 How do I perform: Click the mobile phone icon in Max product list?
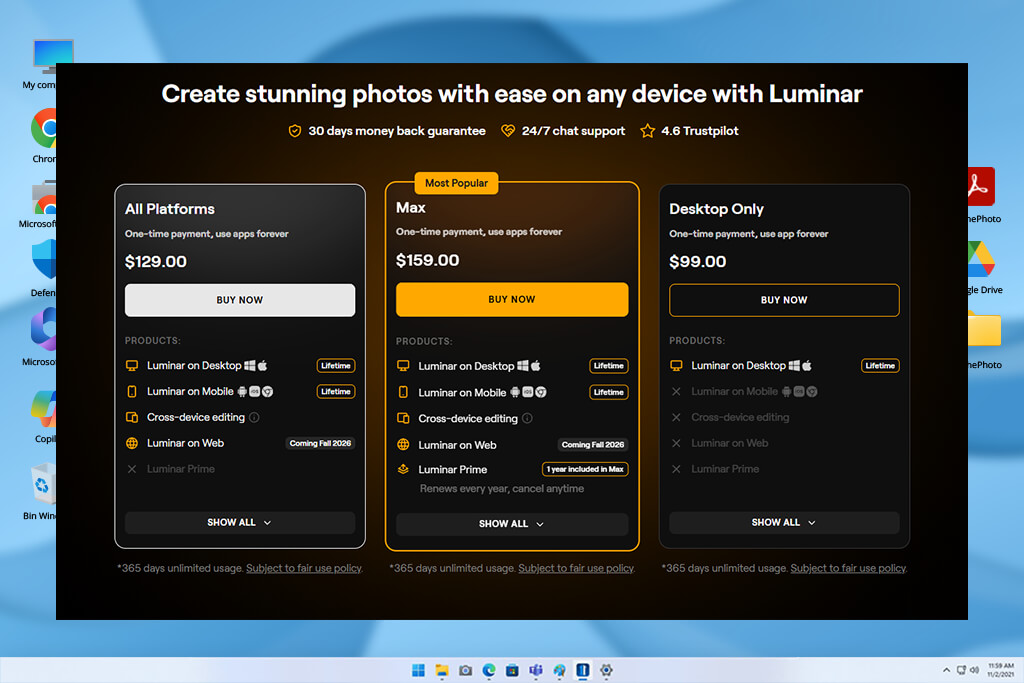pos(403,392)
